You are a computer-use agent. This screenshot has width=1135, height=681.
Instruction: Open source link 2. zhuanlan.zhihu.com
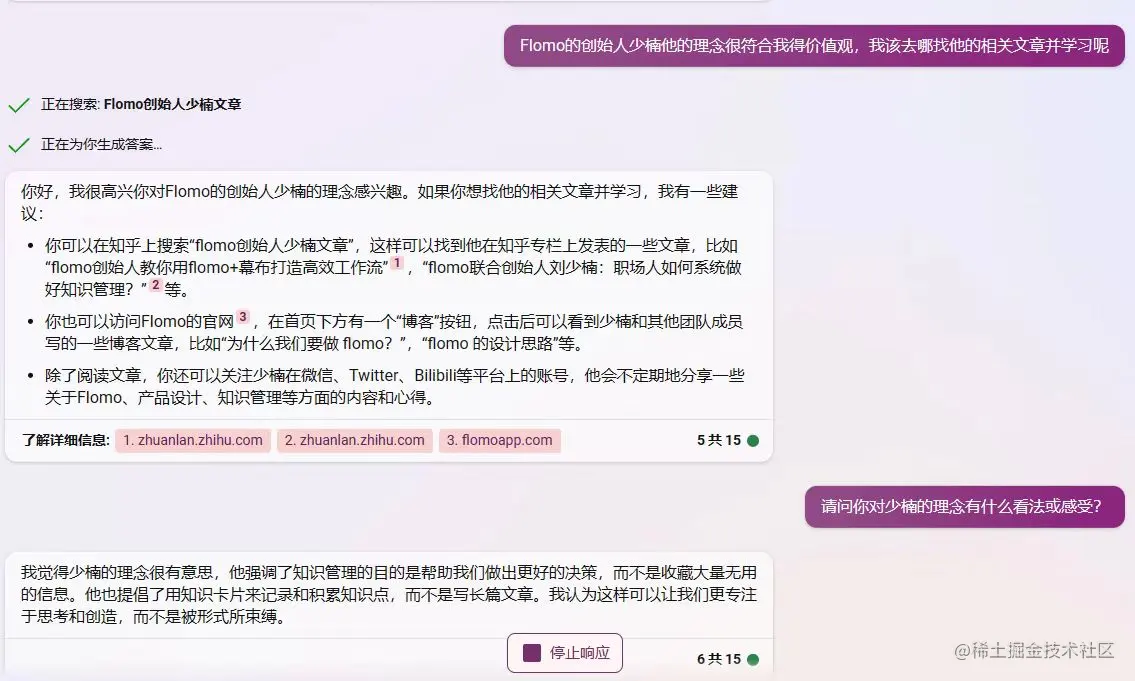[355, 440]
